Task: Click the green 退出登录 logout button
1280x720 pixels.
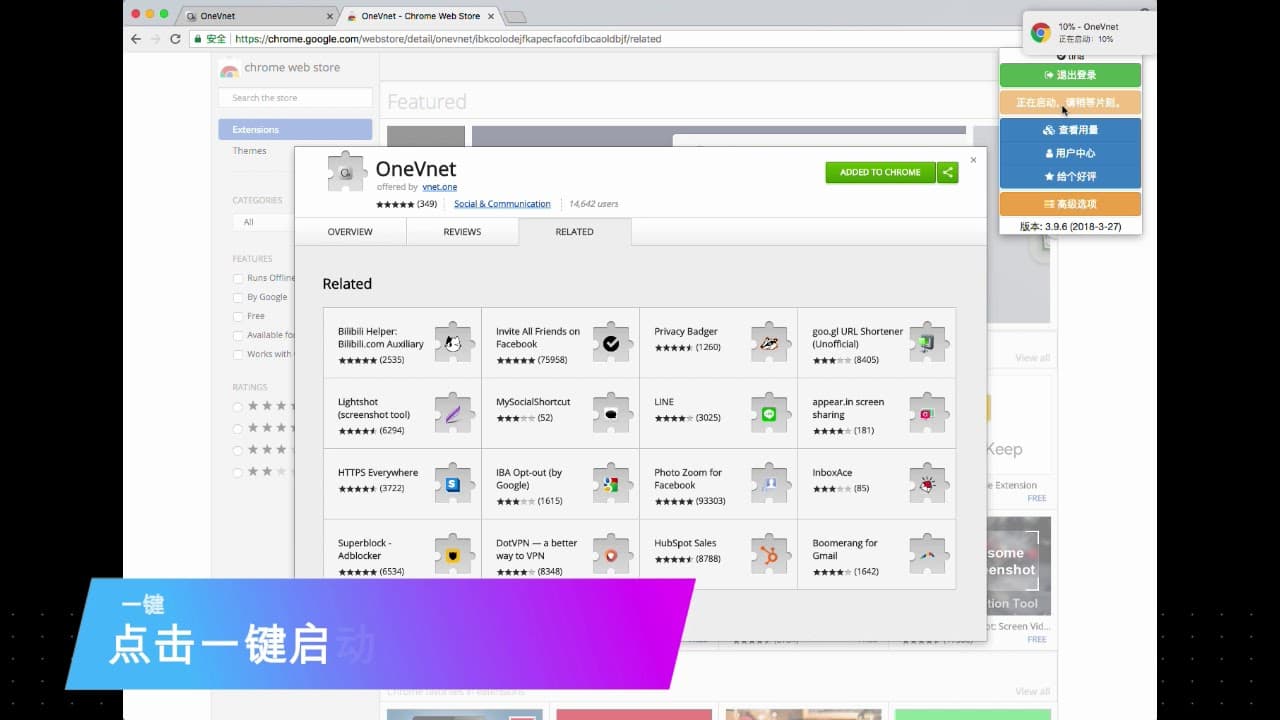Action: click(1070, 75)
